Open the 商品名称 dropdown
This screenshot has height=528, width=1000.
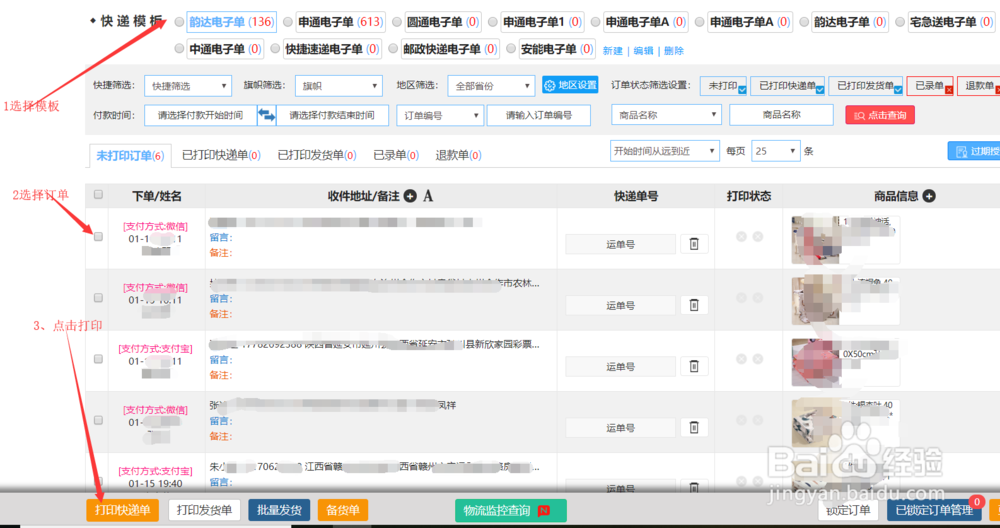pyautogui.click(x=666, y=115)
